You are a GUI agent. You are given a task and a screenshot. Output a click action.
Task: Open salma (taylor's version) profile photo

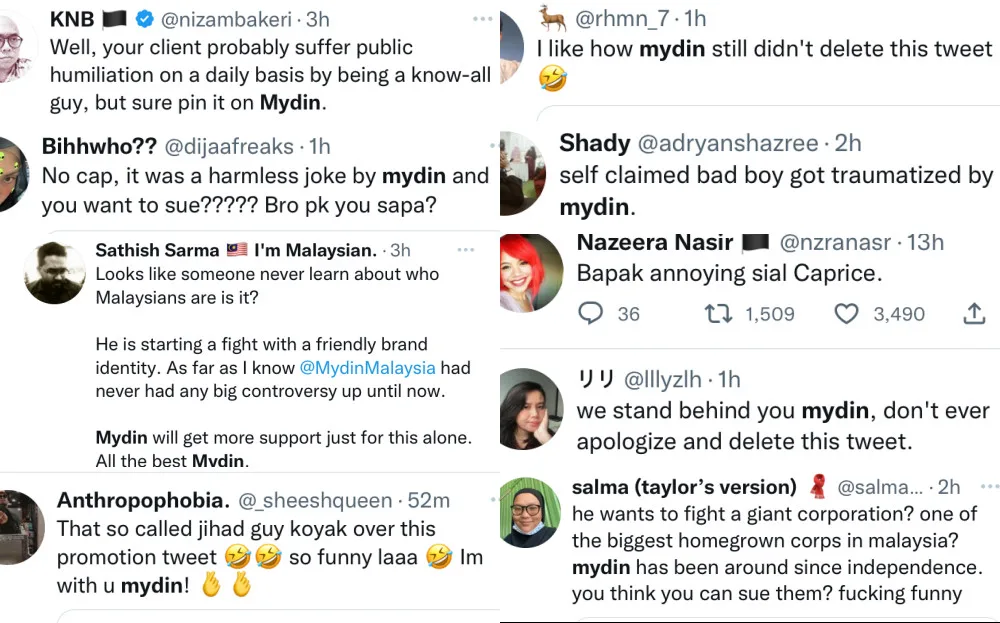530,512
